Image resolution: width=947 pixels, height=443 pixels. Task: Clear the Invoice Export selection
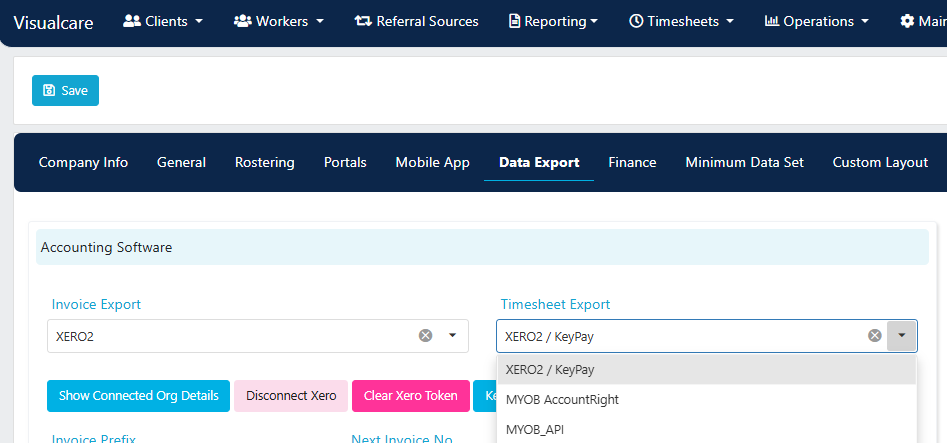coord(426,335)
